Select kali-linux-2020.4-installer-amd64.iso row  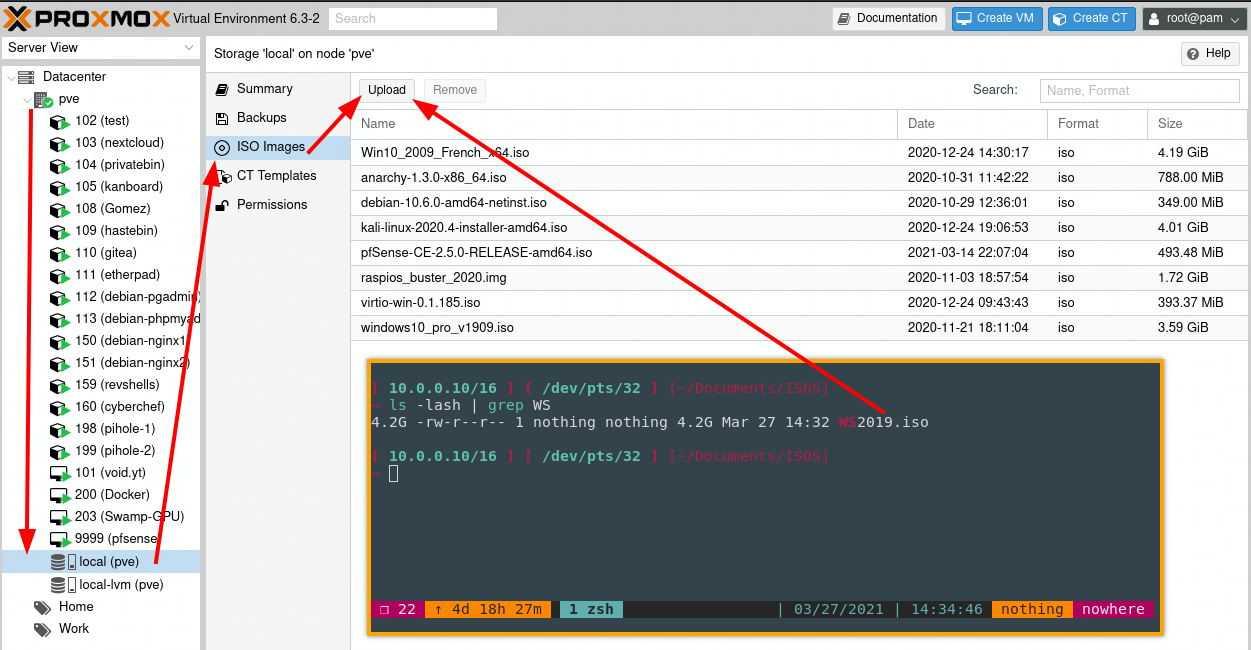pos(800,228)
